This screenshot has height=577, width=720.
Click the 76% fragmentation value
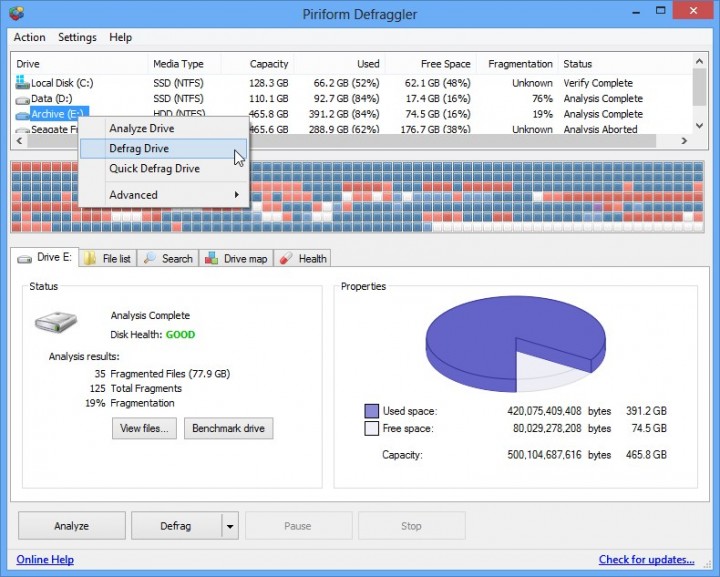[x=542, y=99]
